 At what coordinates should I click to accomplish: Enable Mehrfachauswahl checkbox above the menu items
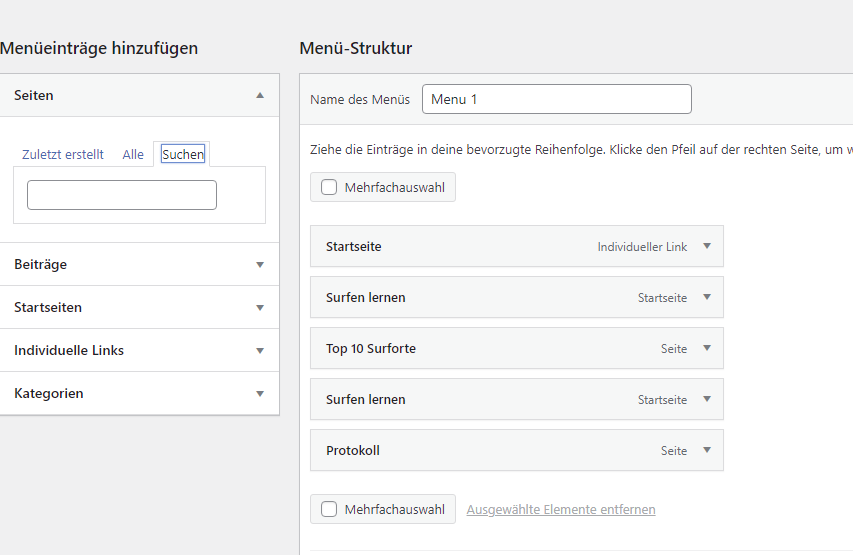(x=329, y=188)
